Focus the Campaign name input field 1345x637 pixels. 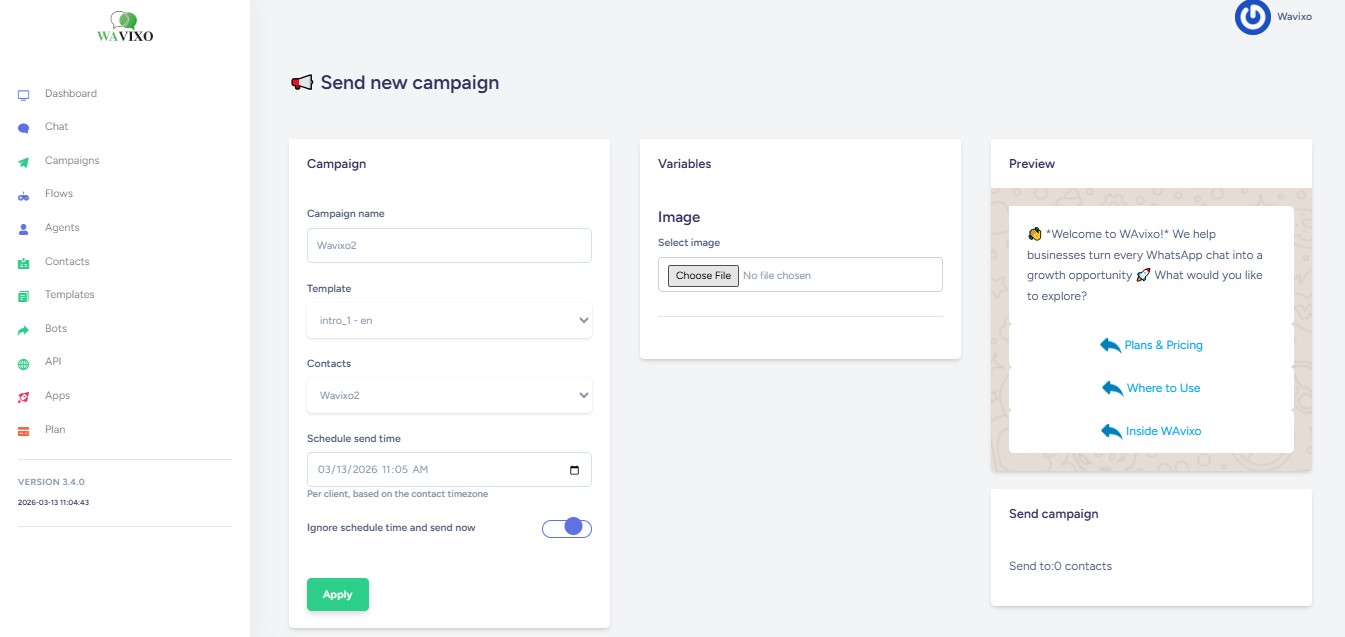pyautogui.click(x=449, y=246)
